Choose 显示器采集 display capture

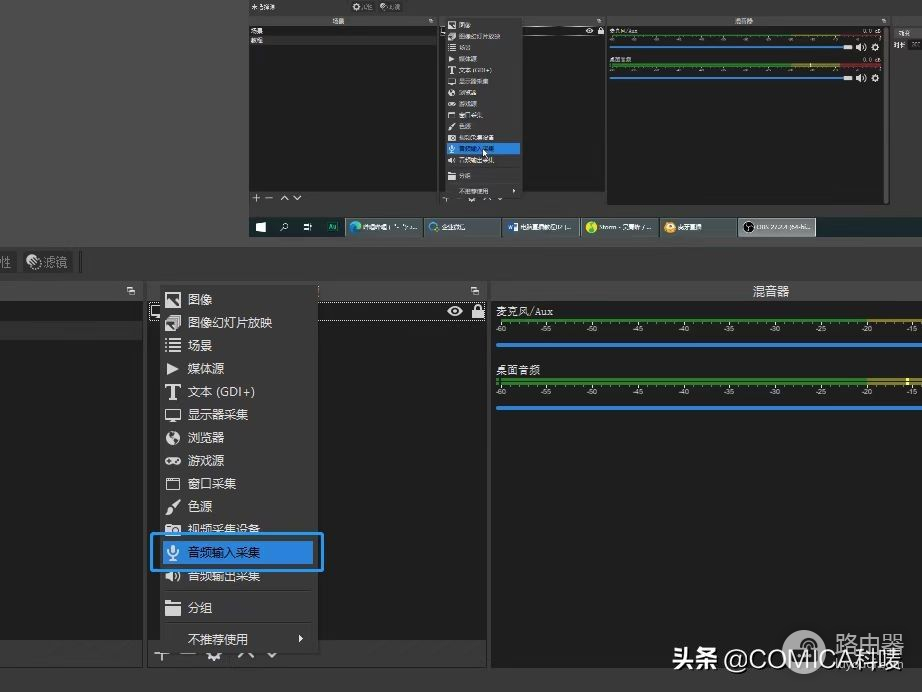(x=218, y=415)
